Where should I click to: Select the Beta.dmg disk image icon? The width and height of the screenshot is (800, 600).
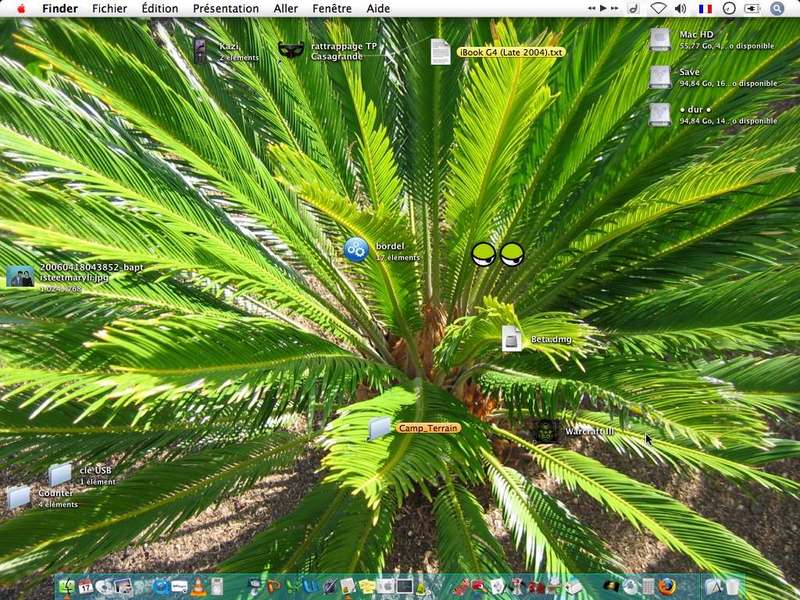[511, 339]
